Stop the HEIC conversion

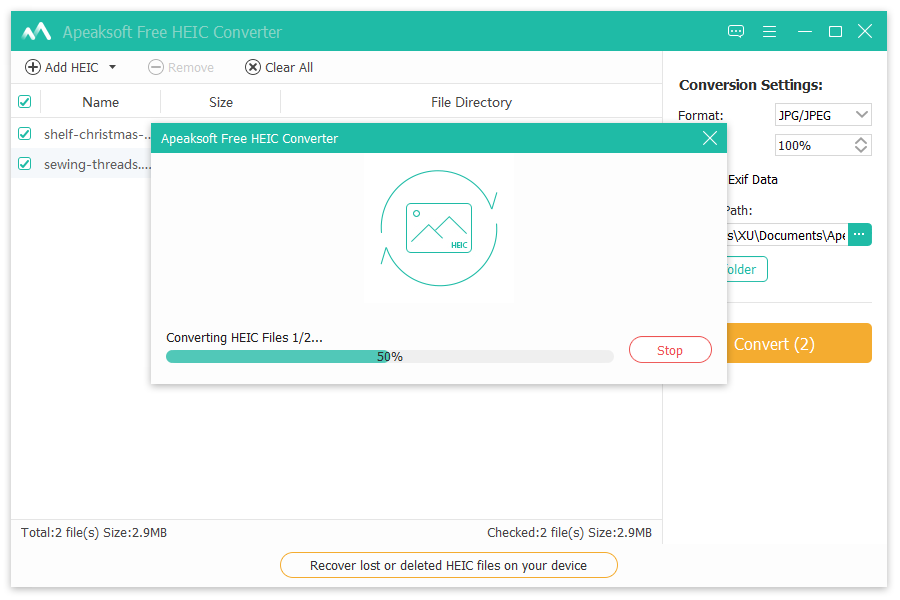pyautogui.click(x=670, y=350)
